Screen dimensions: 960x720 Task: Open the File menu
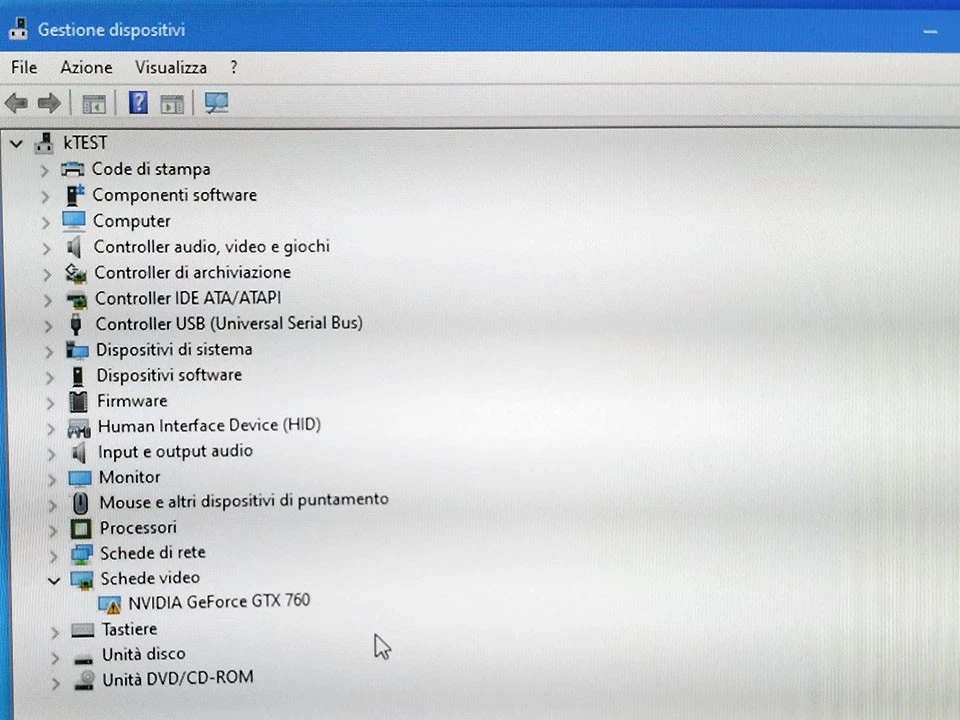pyautogui.click(x=23, y=67)
